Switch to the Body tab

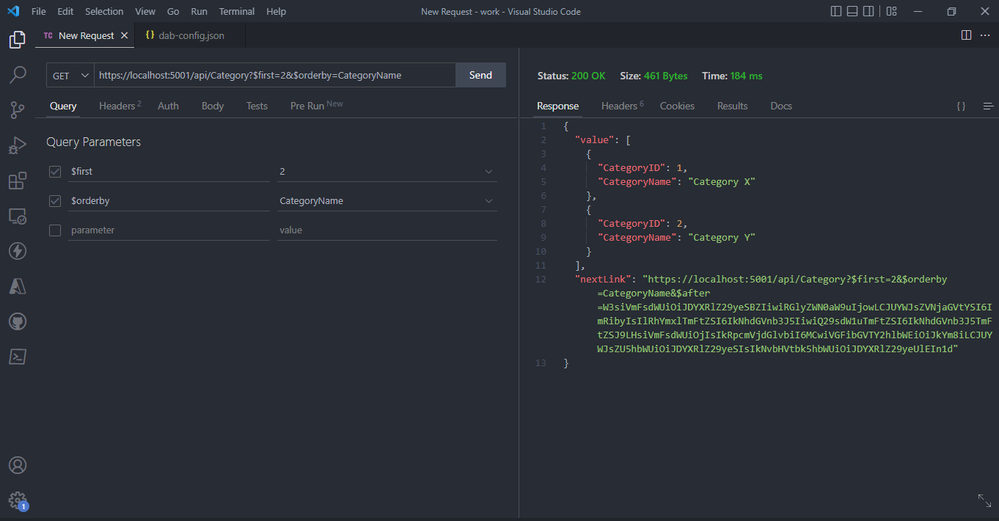[x=212, y=106]
